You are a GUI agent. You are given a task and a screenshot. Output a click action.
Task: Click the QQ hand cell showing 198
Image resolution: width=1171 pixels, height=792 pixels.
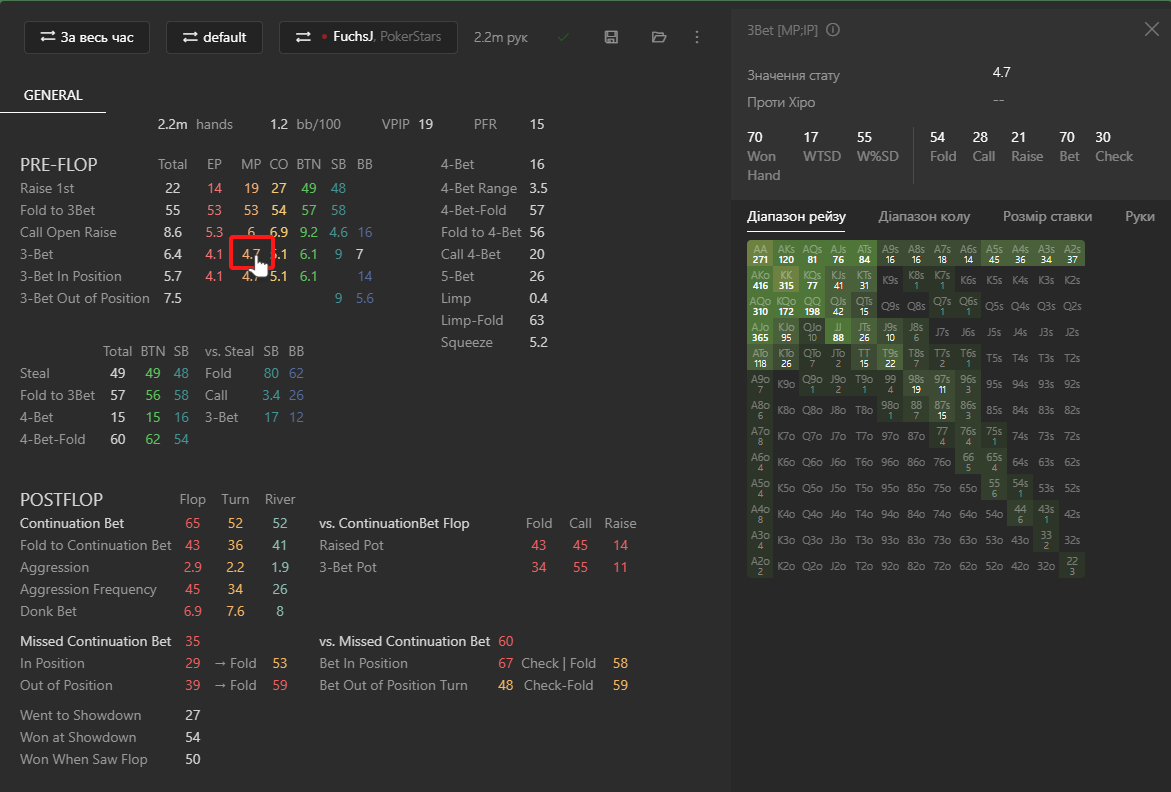[813, 306]
